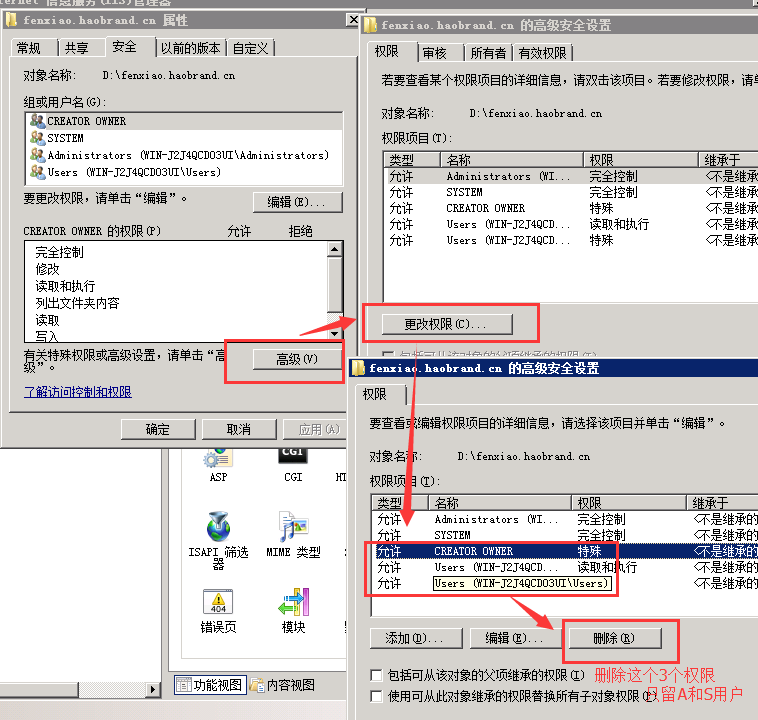The width and height of the screenshot is (758, 720).
Task: Click 读取和执行 entry in CREATOR OWNER permissions
Action: click(65, 286)
